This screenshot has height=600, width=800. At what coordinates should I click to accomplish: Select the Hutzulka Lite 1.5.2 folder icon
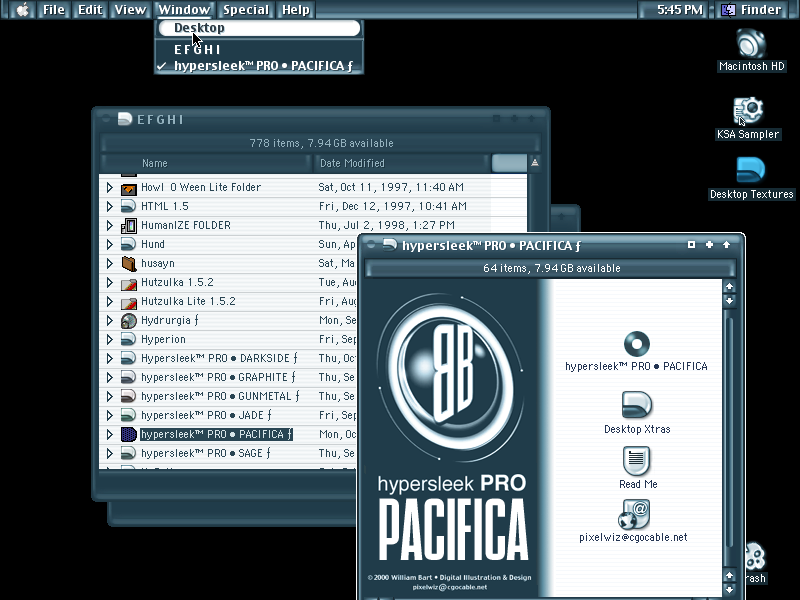(129, 302)
